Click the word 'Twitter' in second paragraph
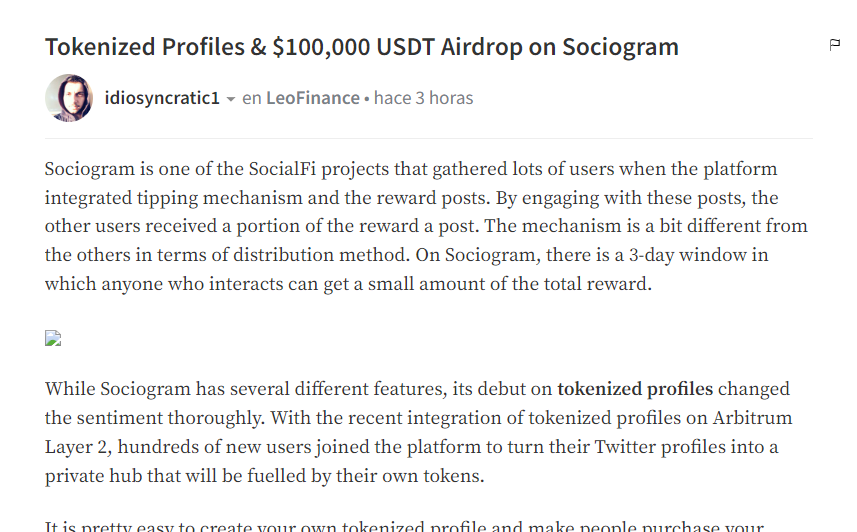Screen dimensions: 857x532 tap(625, 447)
